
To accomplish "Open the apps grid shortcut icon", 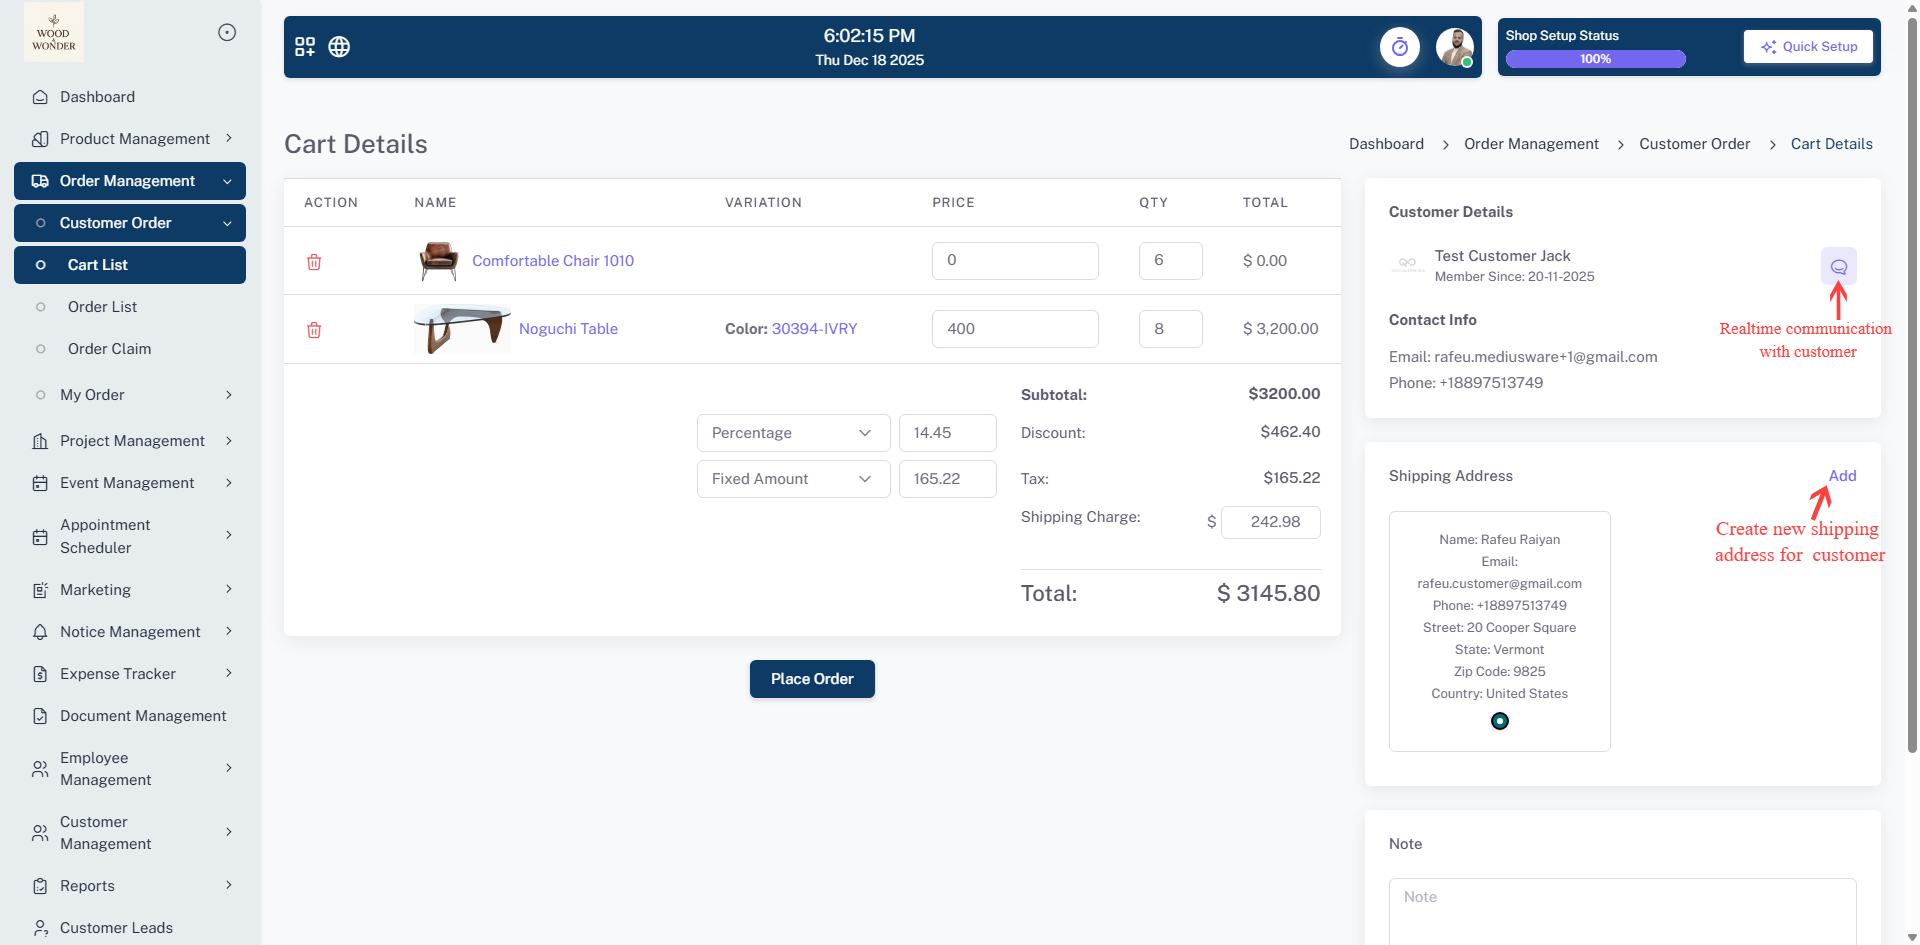I will coord(305,47).
